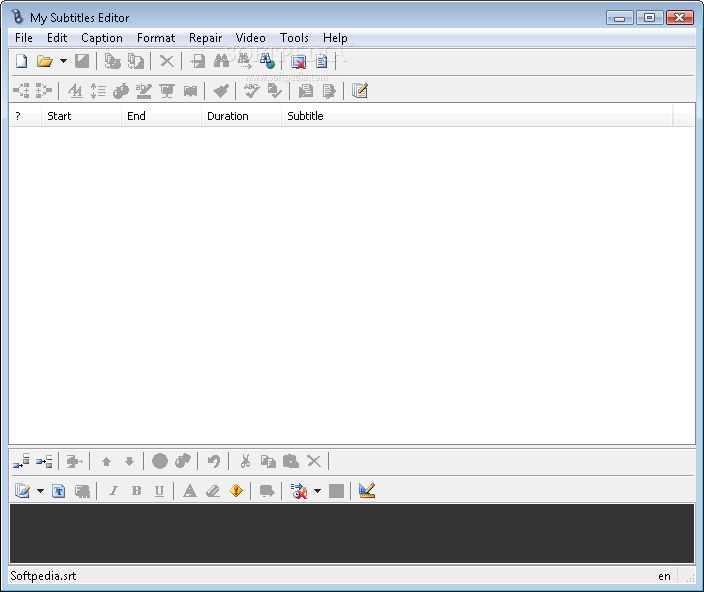This screenshot has height=592, width=704.
Task: Toggle Italic formatting
Action: click(114, 491)
